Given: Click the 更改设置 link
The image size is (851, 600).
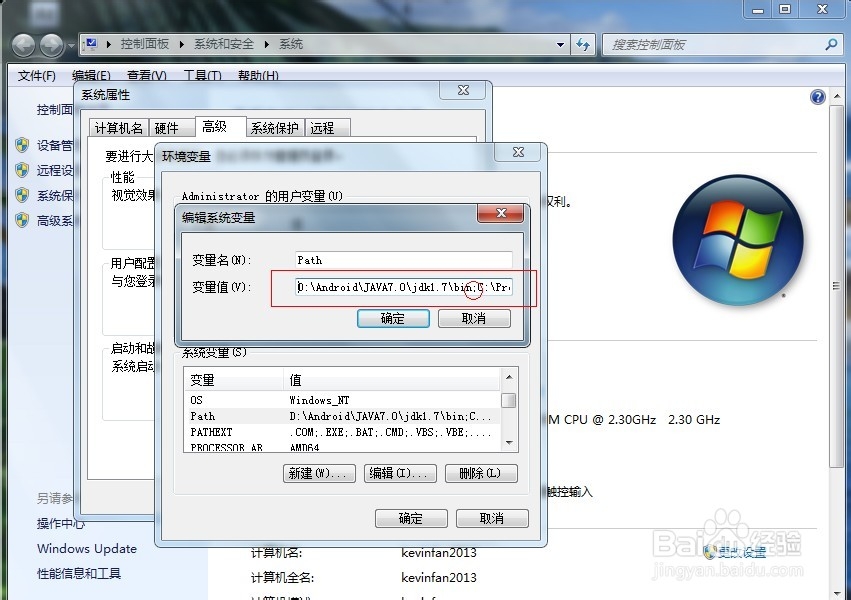Looking at the screenshot, I should coord(741,552).
